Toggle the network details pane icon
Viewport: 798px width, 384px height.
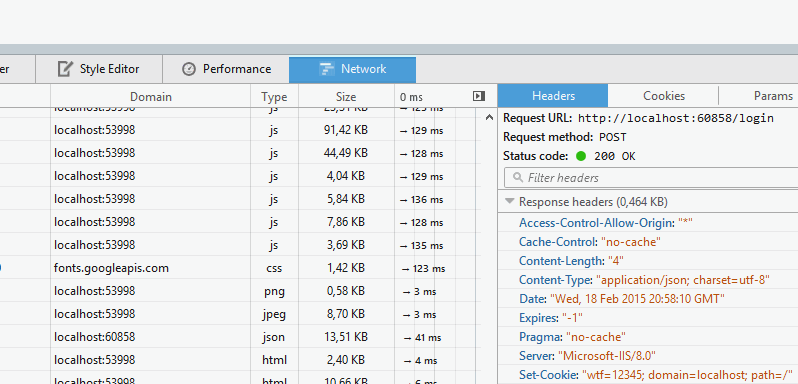pyautogui.click(x=479, y=96)
